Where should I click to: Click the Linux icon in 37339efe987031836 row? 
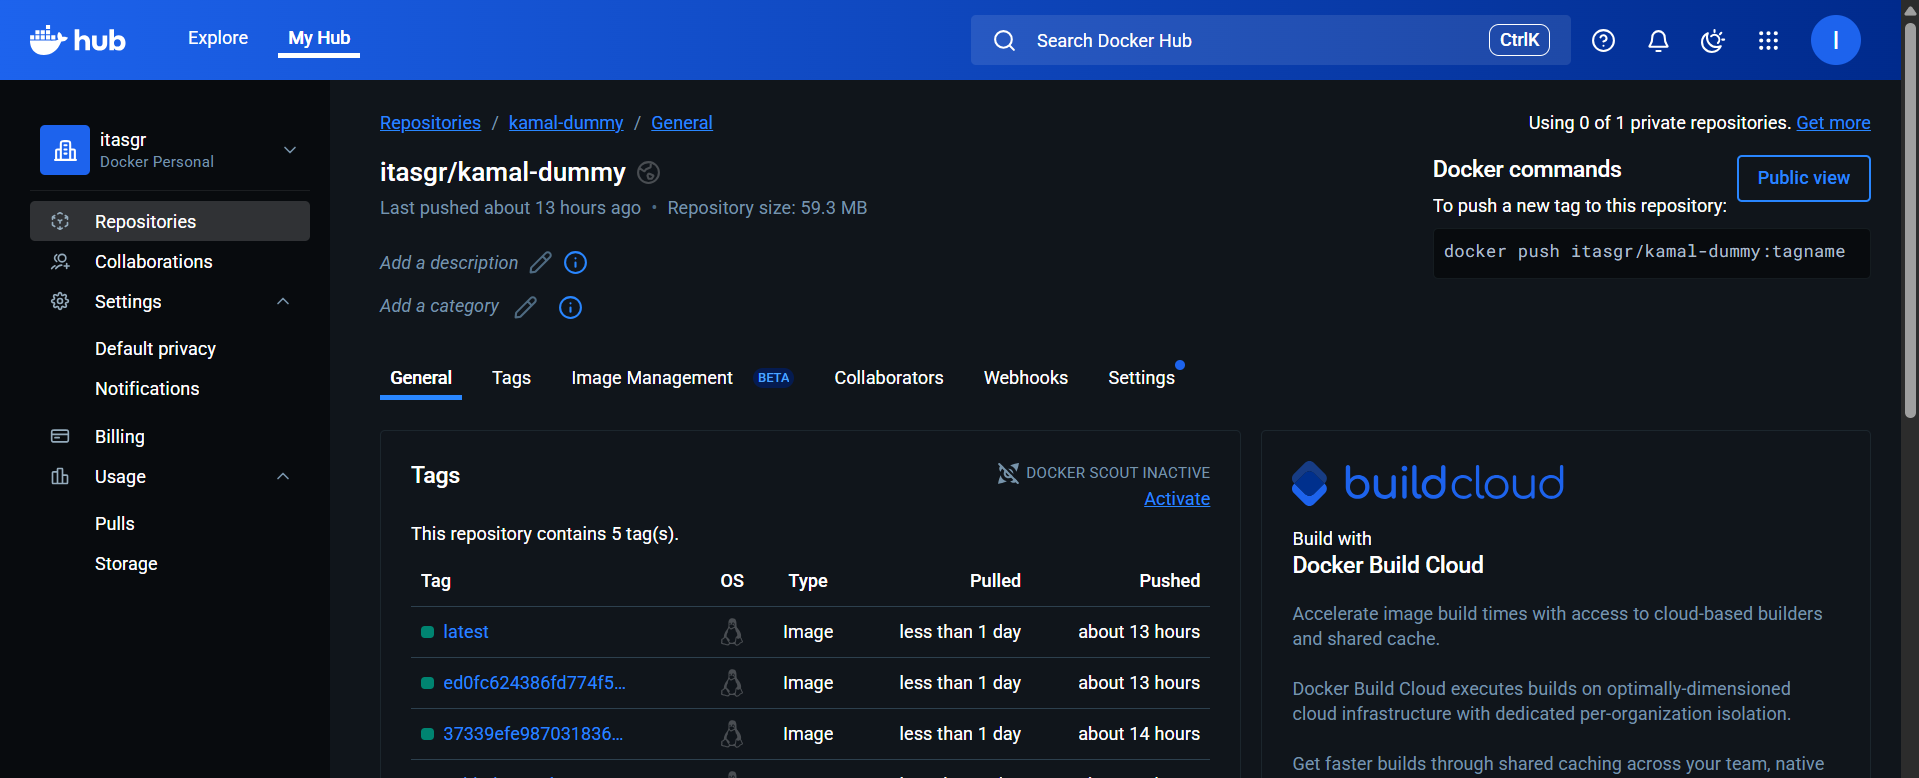(x=732, y=734)
